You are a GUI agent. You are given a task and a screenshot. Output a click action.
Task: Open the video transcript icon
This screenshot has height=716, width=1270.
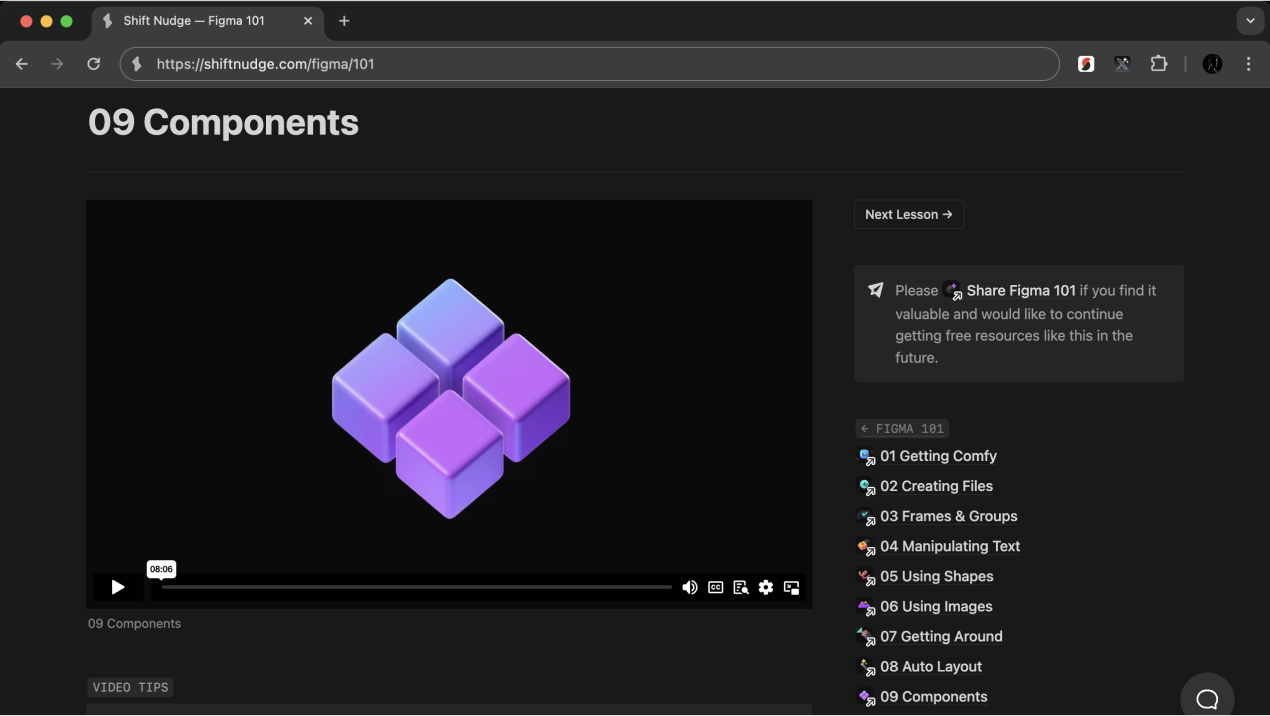(741, 587)
